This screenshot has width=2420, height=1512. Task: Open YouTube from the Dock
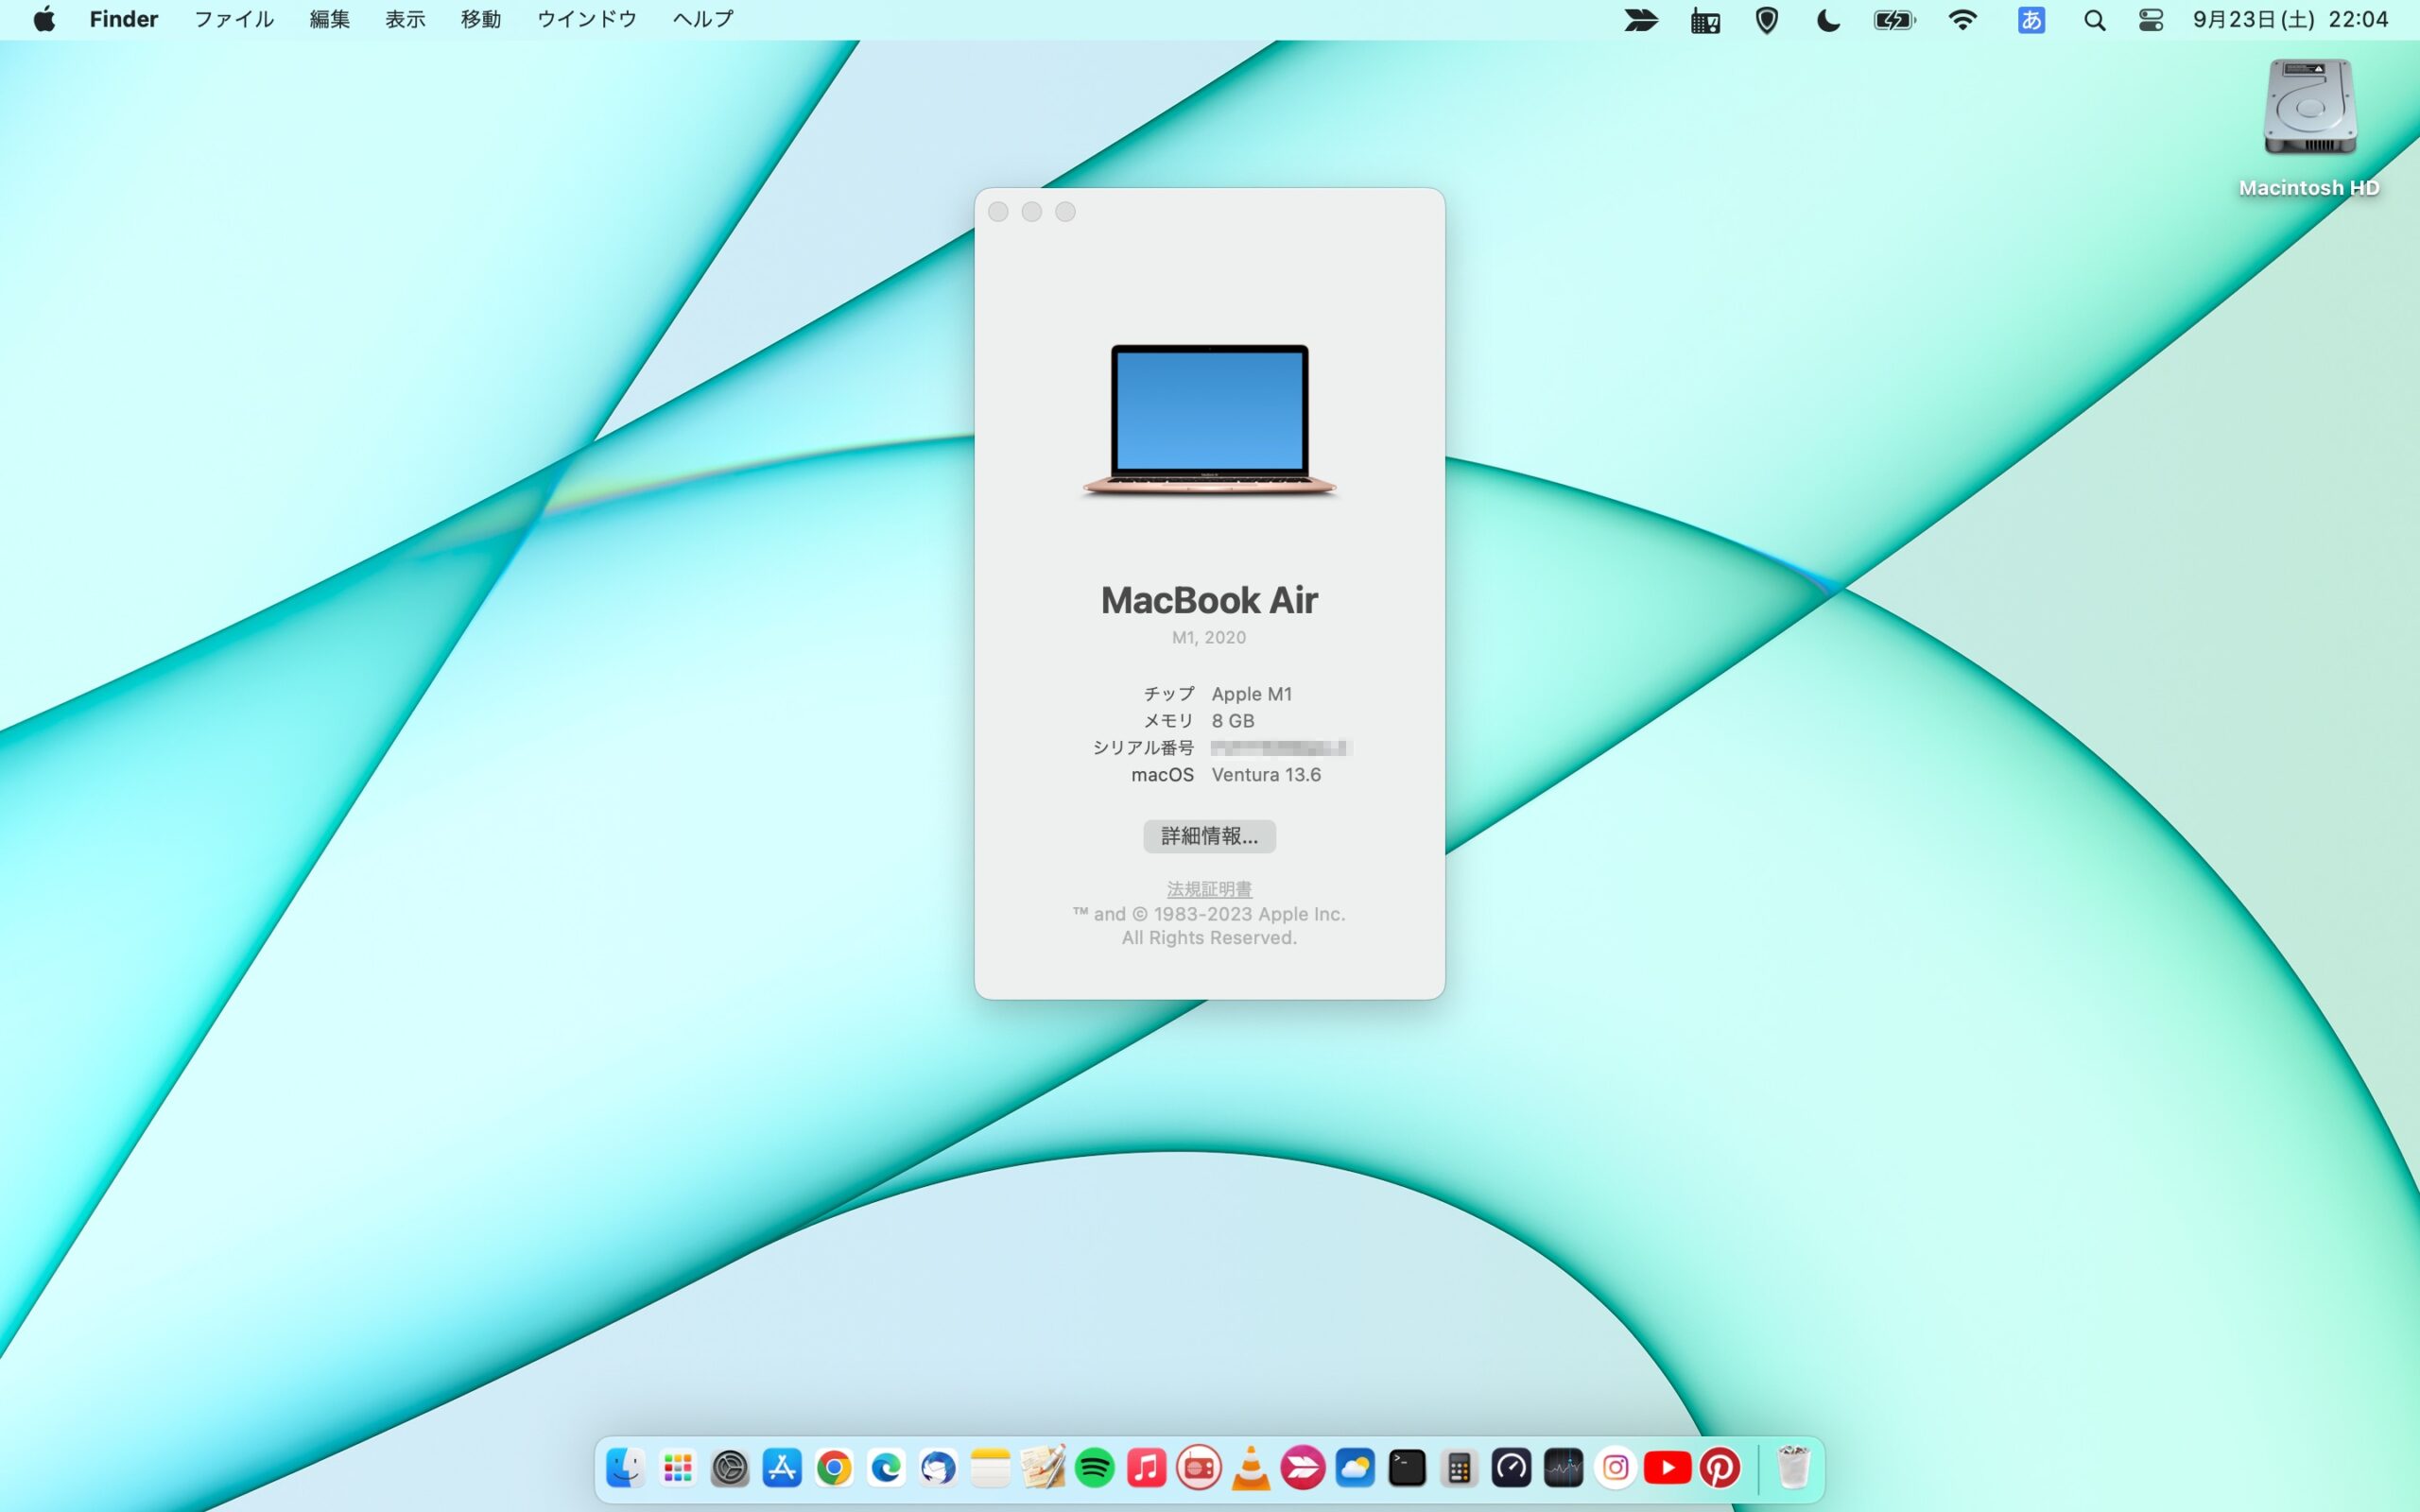[x=1667, y=1468]
